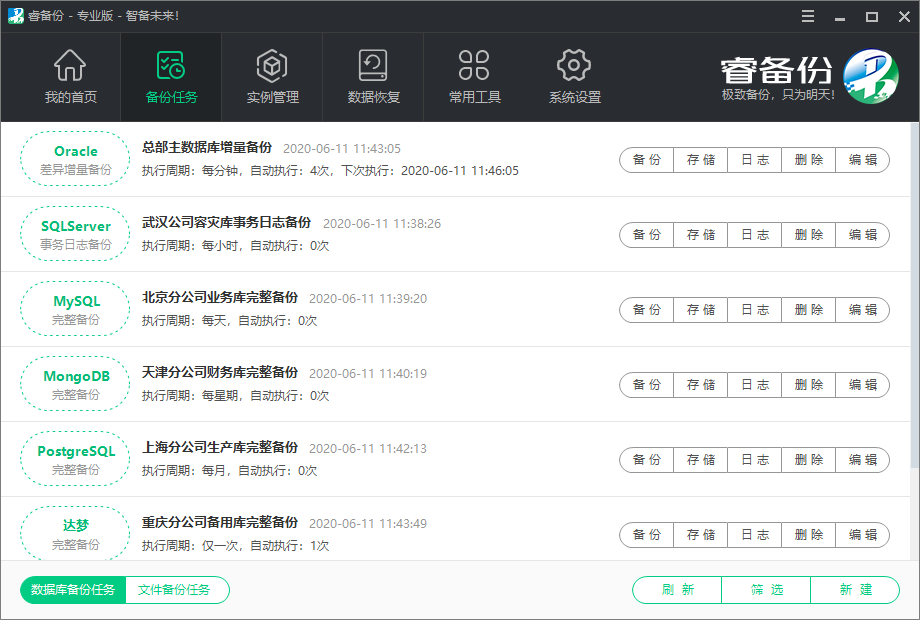Click the PostgreSQL 完整备份 badge
The image size is (920, 620).
75,459
